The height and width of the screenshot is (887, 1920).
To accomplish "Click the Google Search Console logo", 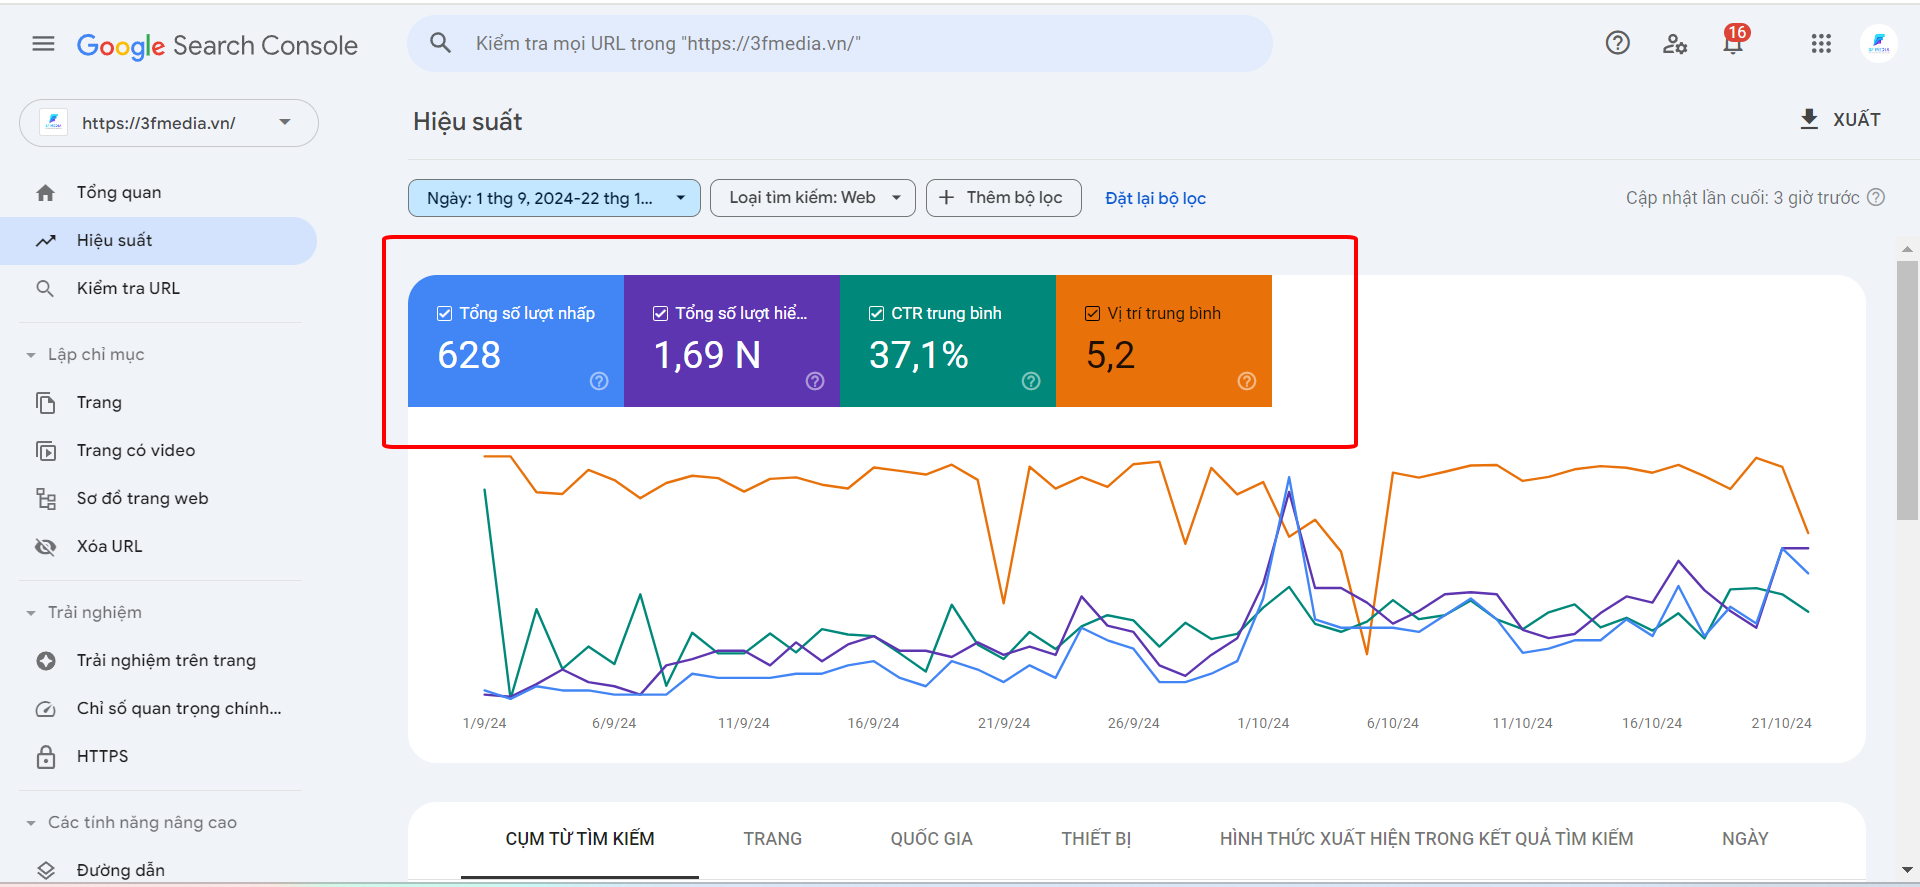I will click(217, 46).
